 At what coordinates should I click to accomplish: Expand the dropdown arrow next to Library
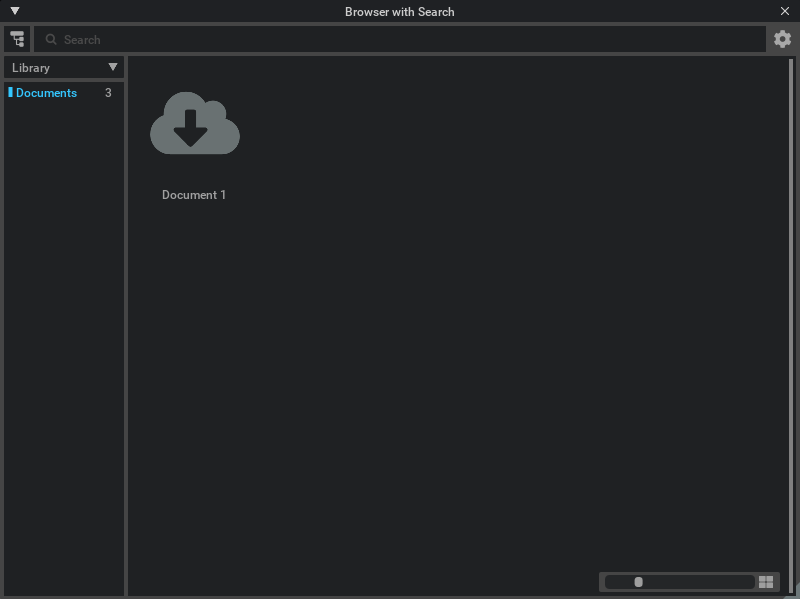click(113, 67)
